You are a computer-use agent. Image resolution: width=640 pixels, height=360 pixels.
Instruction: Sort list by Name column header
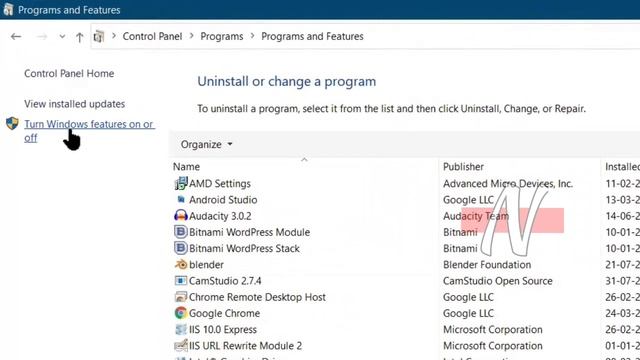186,167
